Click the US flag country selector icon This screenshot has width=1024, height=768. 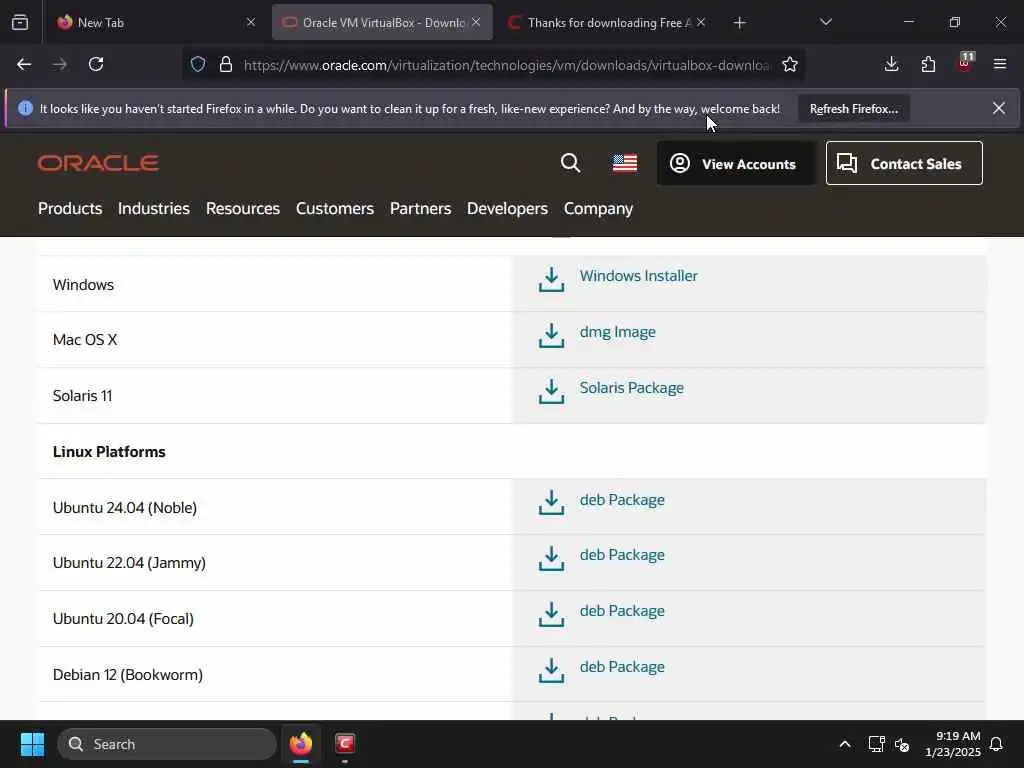(625, 163)
